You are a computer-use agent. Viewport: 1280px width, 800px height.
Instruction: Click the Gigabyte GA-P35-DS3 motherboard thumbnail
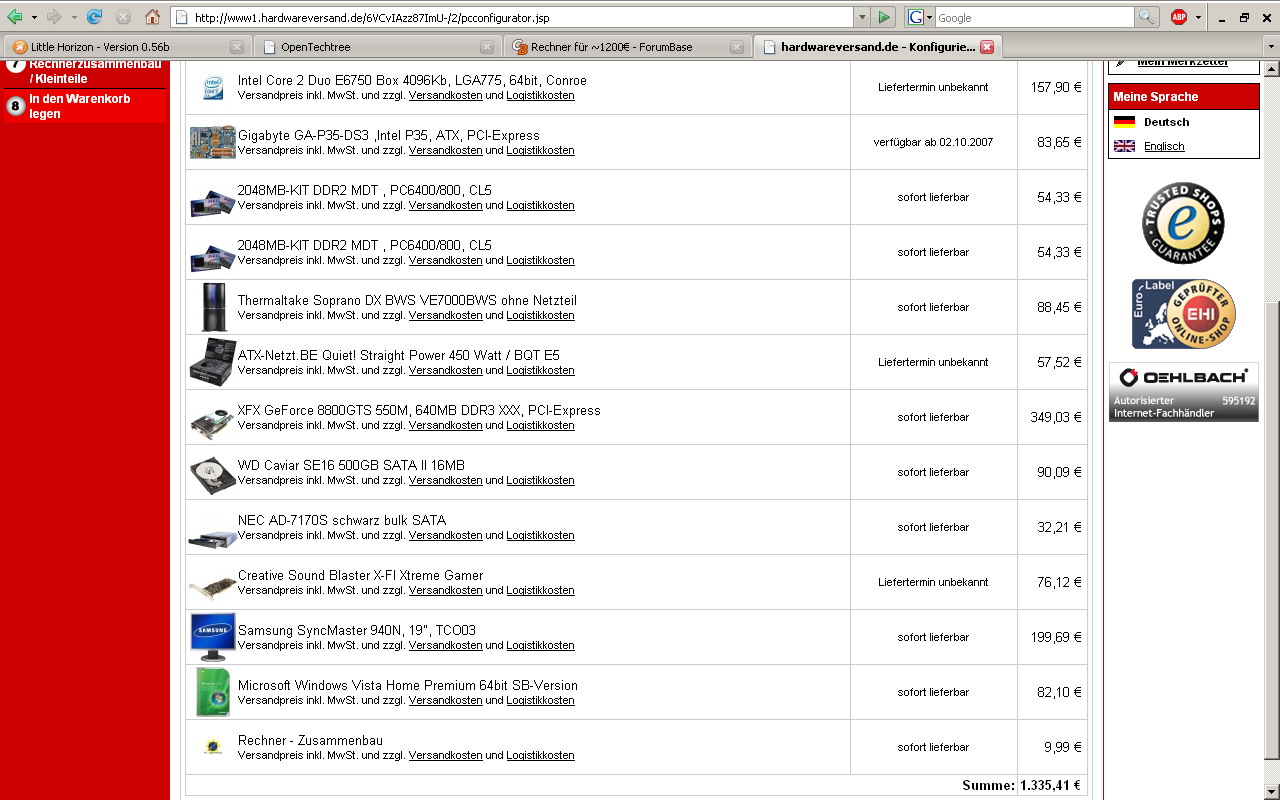pyautogui.click(x=212, y=142)
